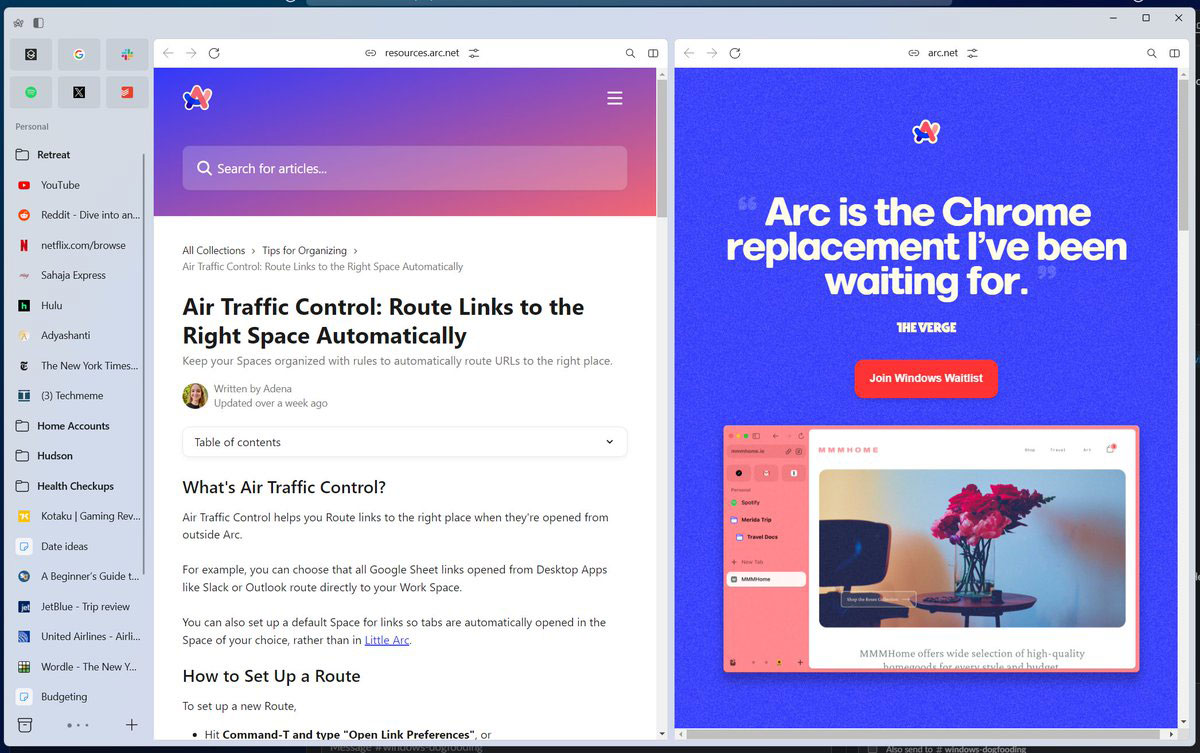
Task: Toggle the sidebar visibility
Action: (38, 22)
